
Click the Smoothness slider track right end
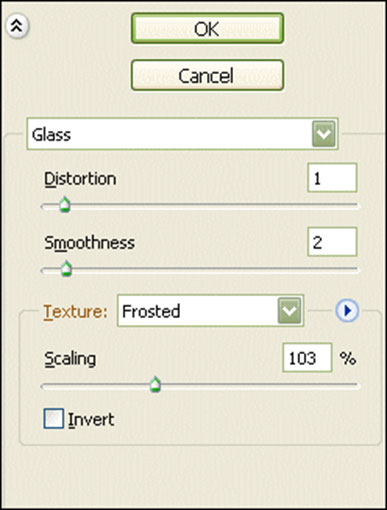pos(353,270)
